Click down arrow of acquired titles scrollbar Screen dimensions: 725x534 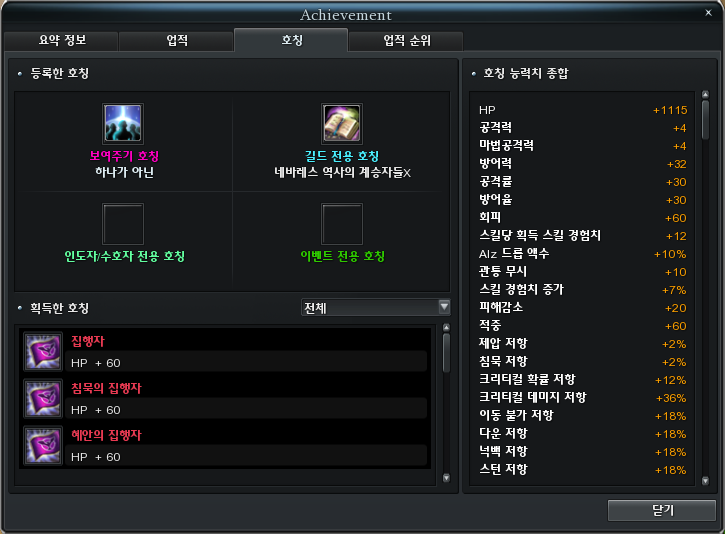coord(446,478)
